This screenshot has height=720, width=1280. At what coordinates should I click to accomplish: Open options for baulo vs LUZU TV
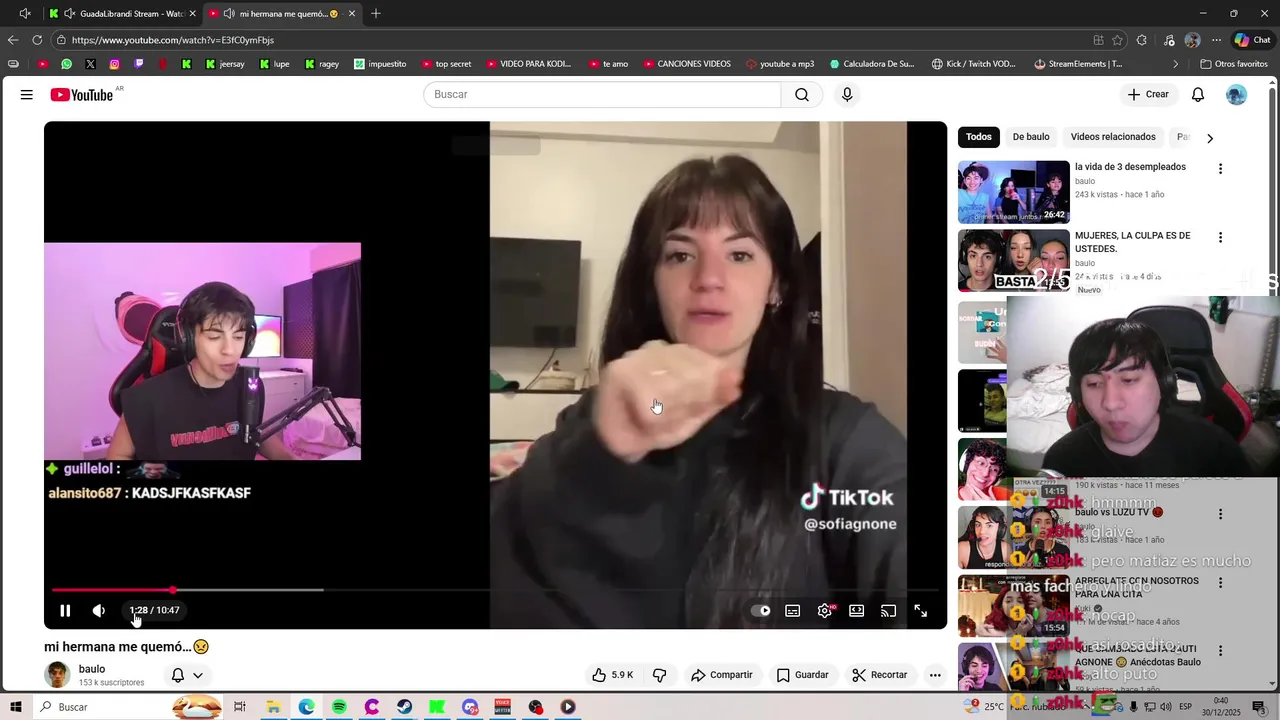[x=1220, y=514]
